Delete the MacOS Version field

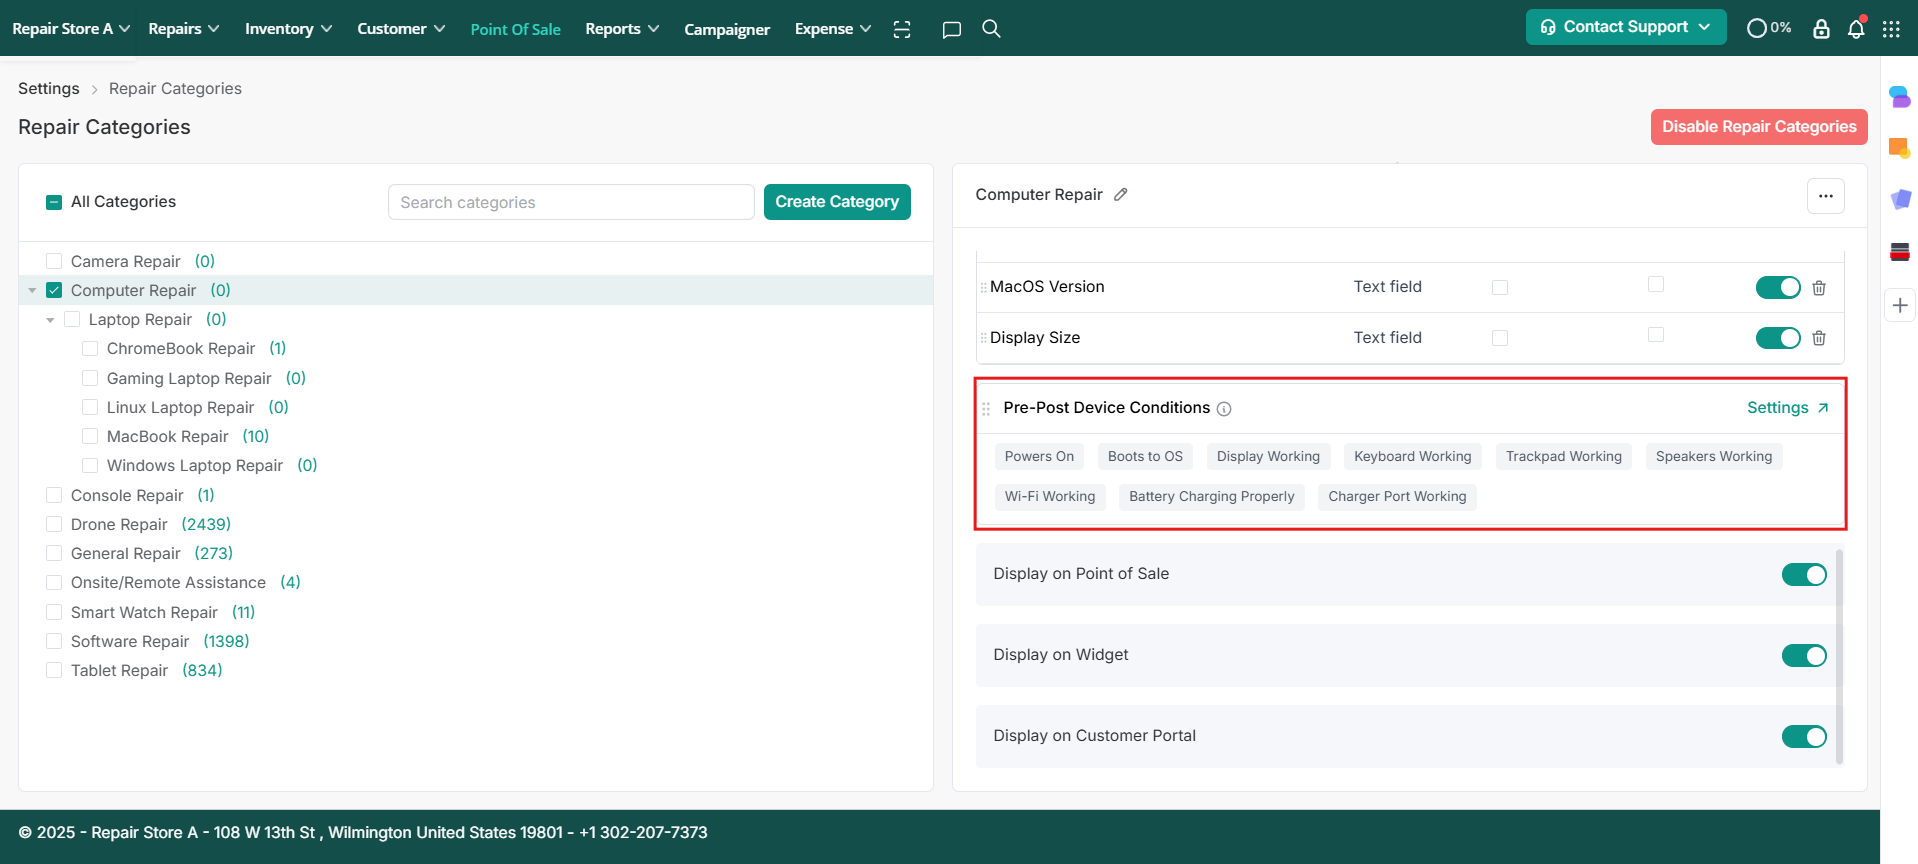[x=1819, y=288]
